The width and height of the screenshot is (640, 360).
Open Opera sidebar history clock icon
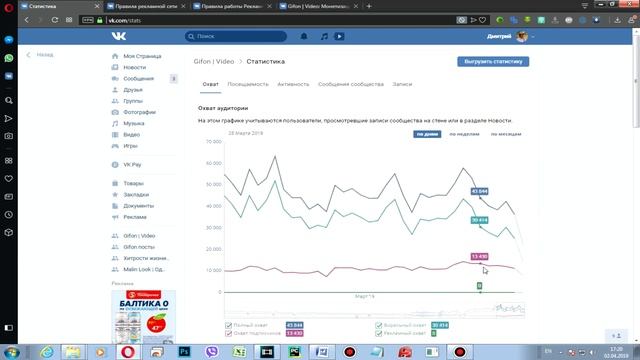click(x=9, y=214)
